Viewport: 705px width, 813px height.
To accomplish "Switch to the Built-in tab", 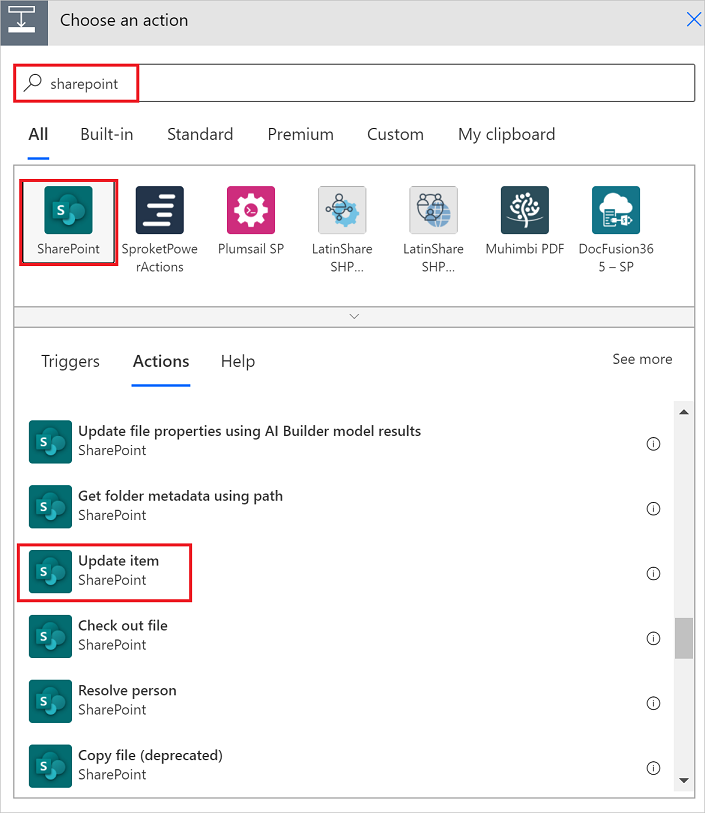I will pyautogui.click(x=107, y=134).
